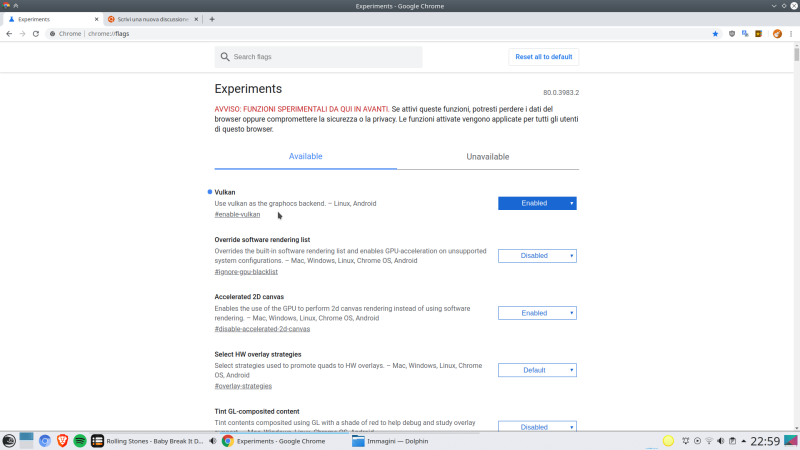Select the Scrivi una nuova discussione tab
Screen dimensions: 800x450
point(153,19)
